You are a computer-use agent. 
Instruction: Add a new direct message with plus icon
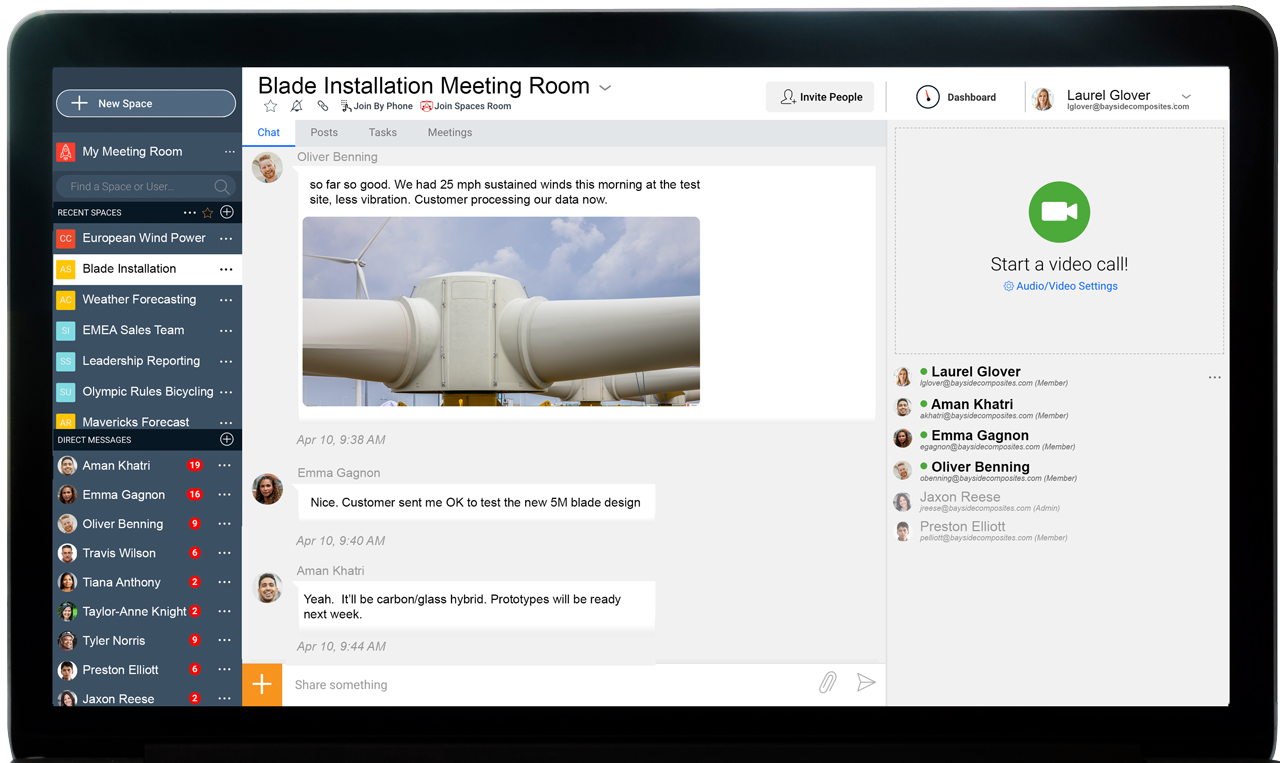[227, 440]
